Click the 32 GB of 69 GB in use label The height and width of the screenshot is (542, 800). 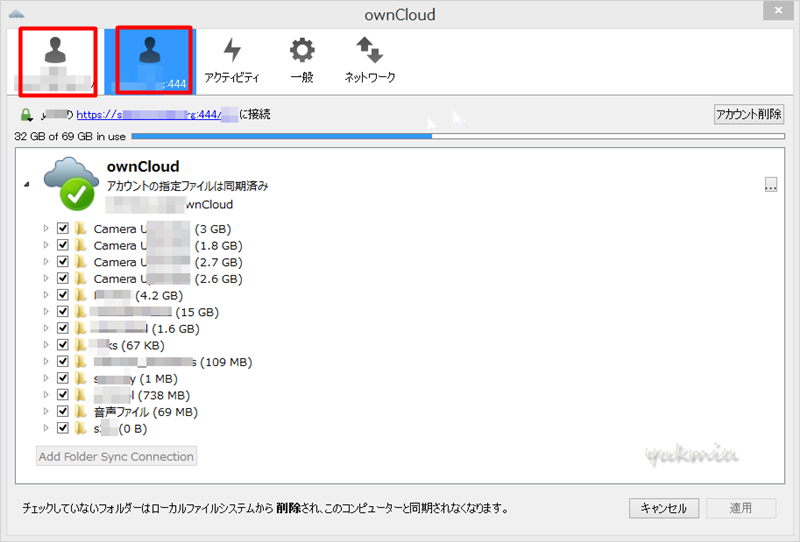[x=70, y=136]
